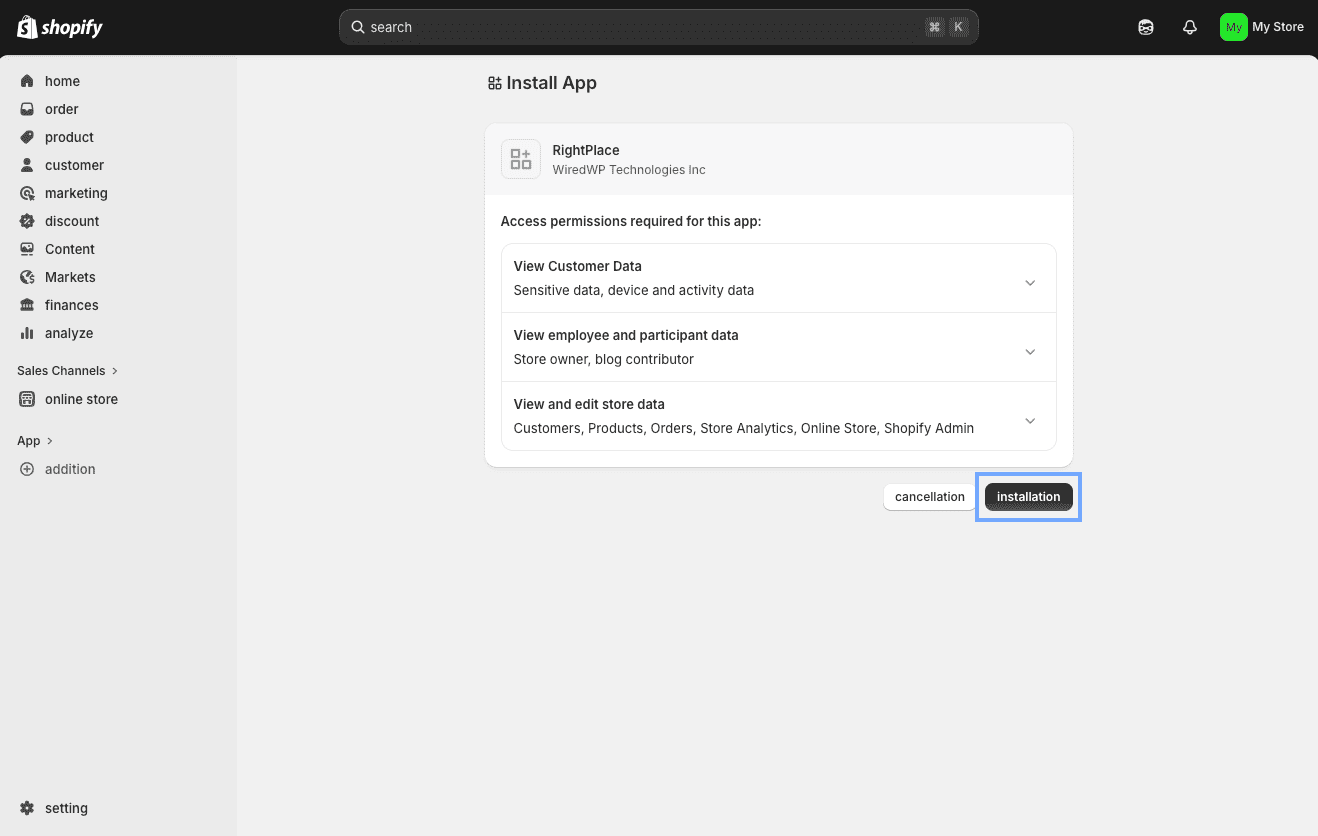The width and height of the screenshot is (1318, 836).
Task: Click the RightPlace app logo
Action: pos(520,158)
